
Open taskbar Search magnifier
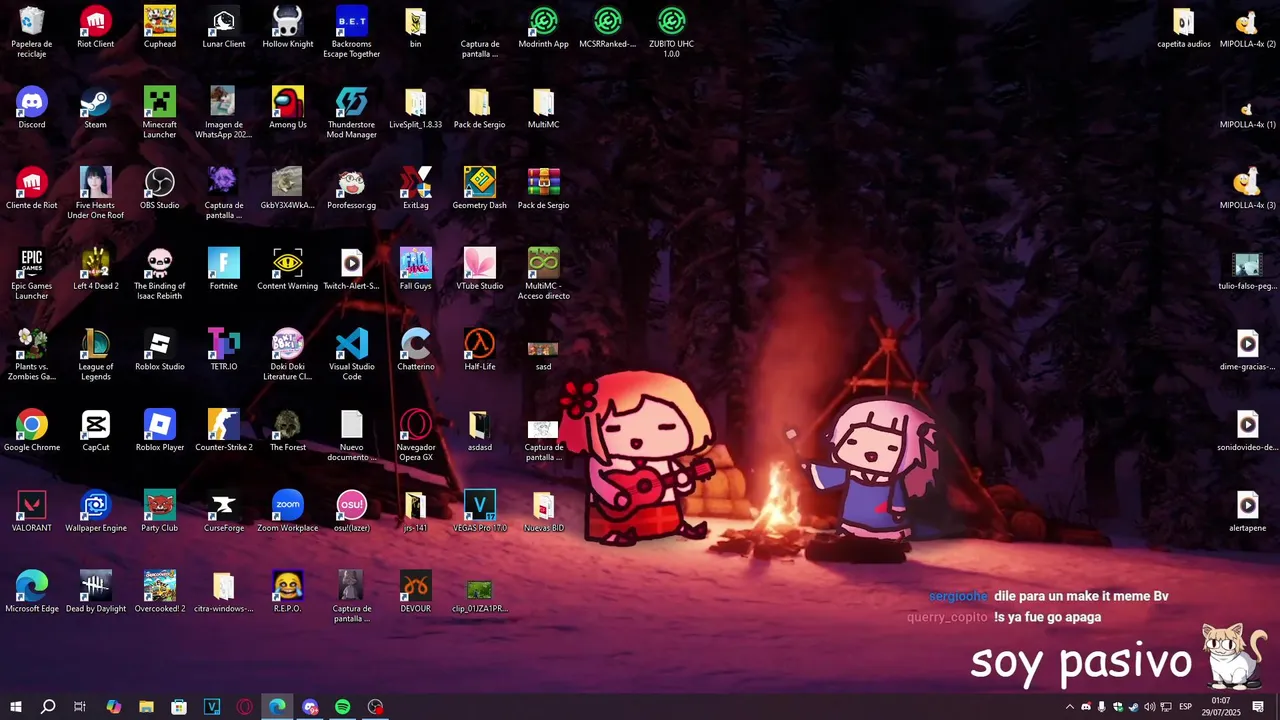[x=48, y=707]
